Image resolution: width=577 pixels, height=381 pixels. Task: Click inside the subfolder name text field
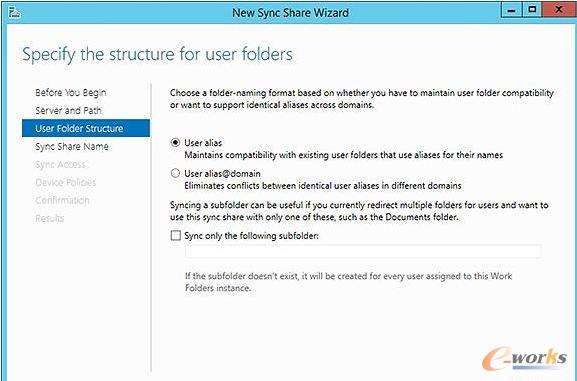pos(363,251)
